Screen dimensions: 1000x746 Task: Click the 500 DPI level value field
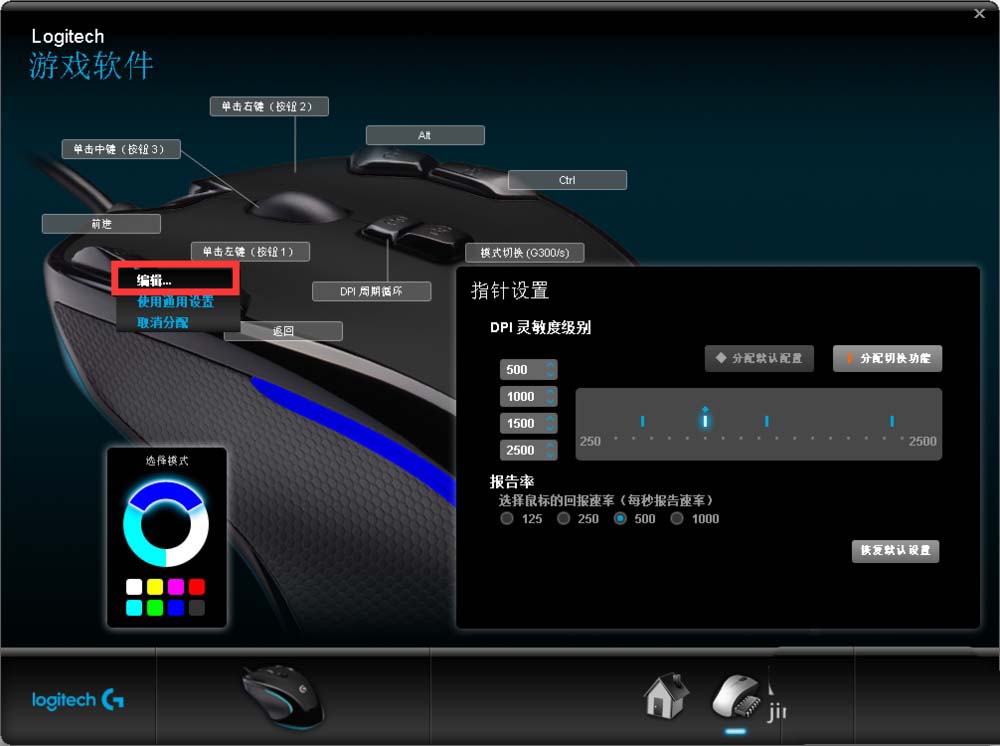[x=528, y=370]
